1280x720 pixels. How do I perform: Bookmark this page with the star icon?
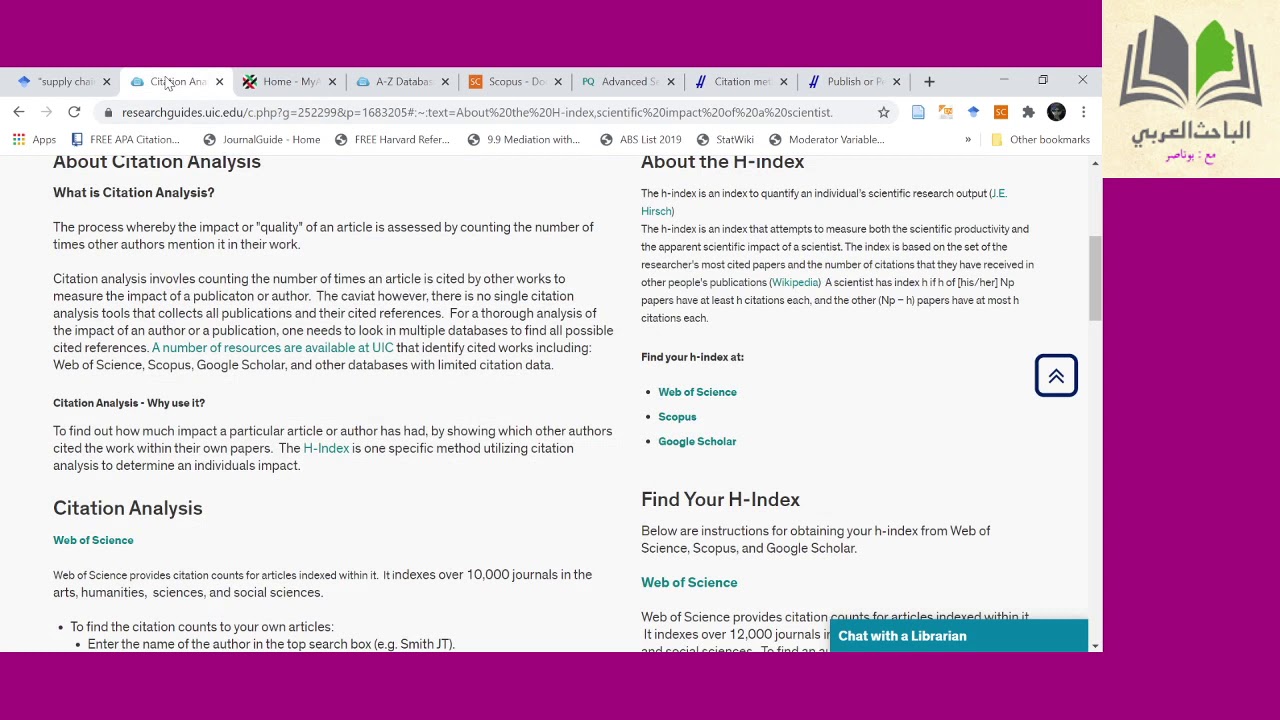click(x=884, y=112)
